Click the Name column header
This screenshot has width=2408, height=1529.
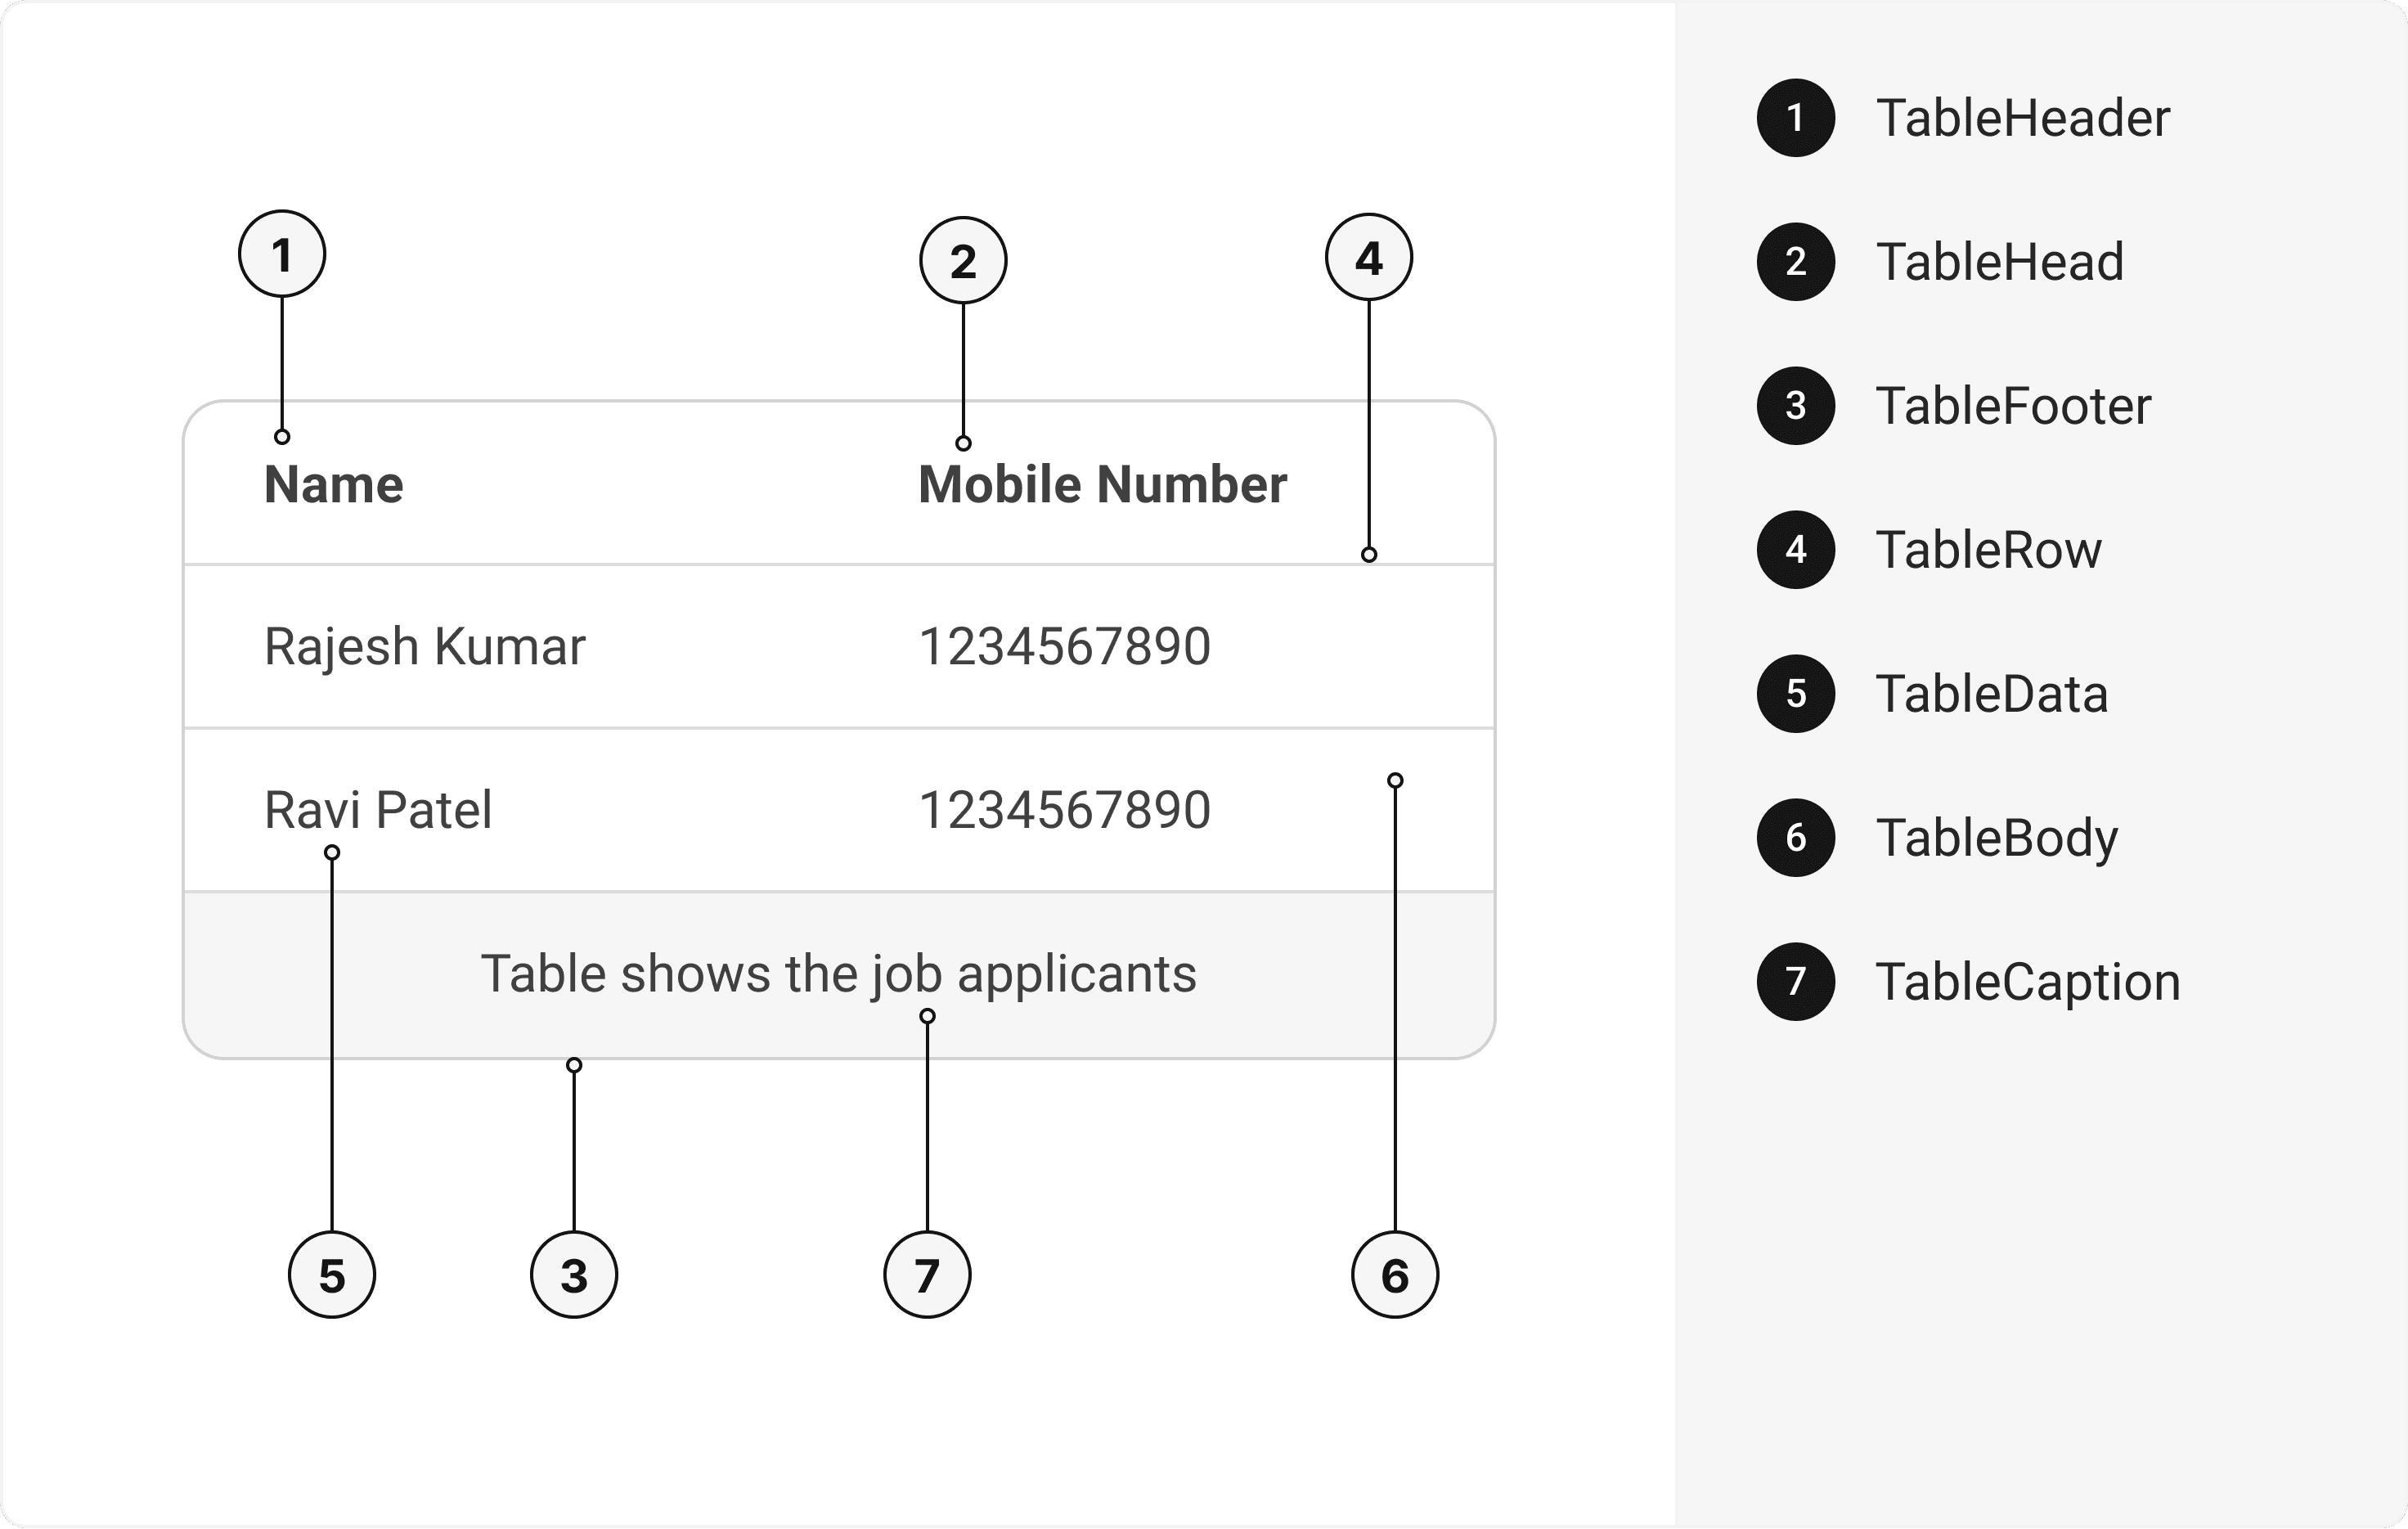334,485
